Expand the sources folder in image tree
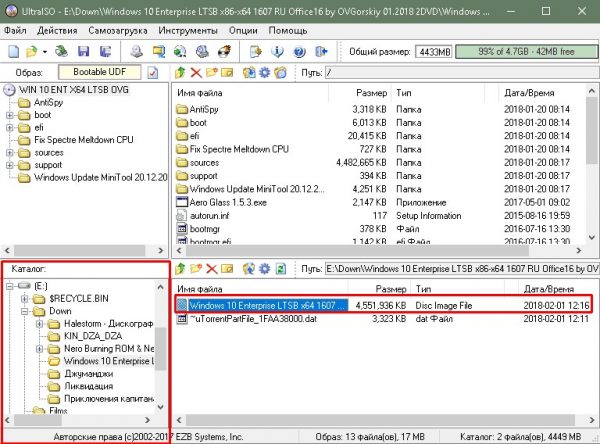Image resolution: width=600 pixels, height=444 pixels. (x=10, y=153)
